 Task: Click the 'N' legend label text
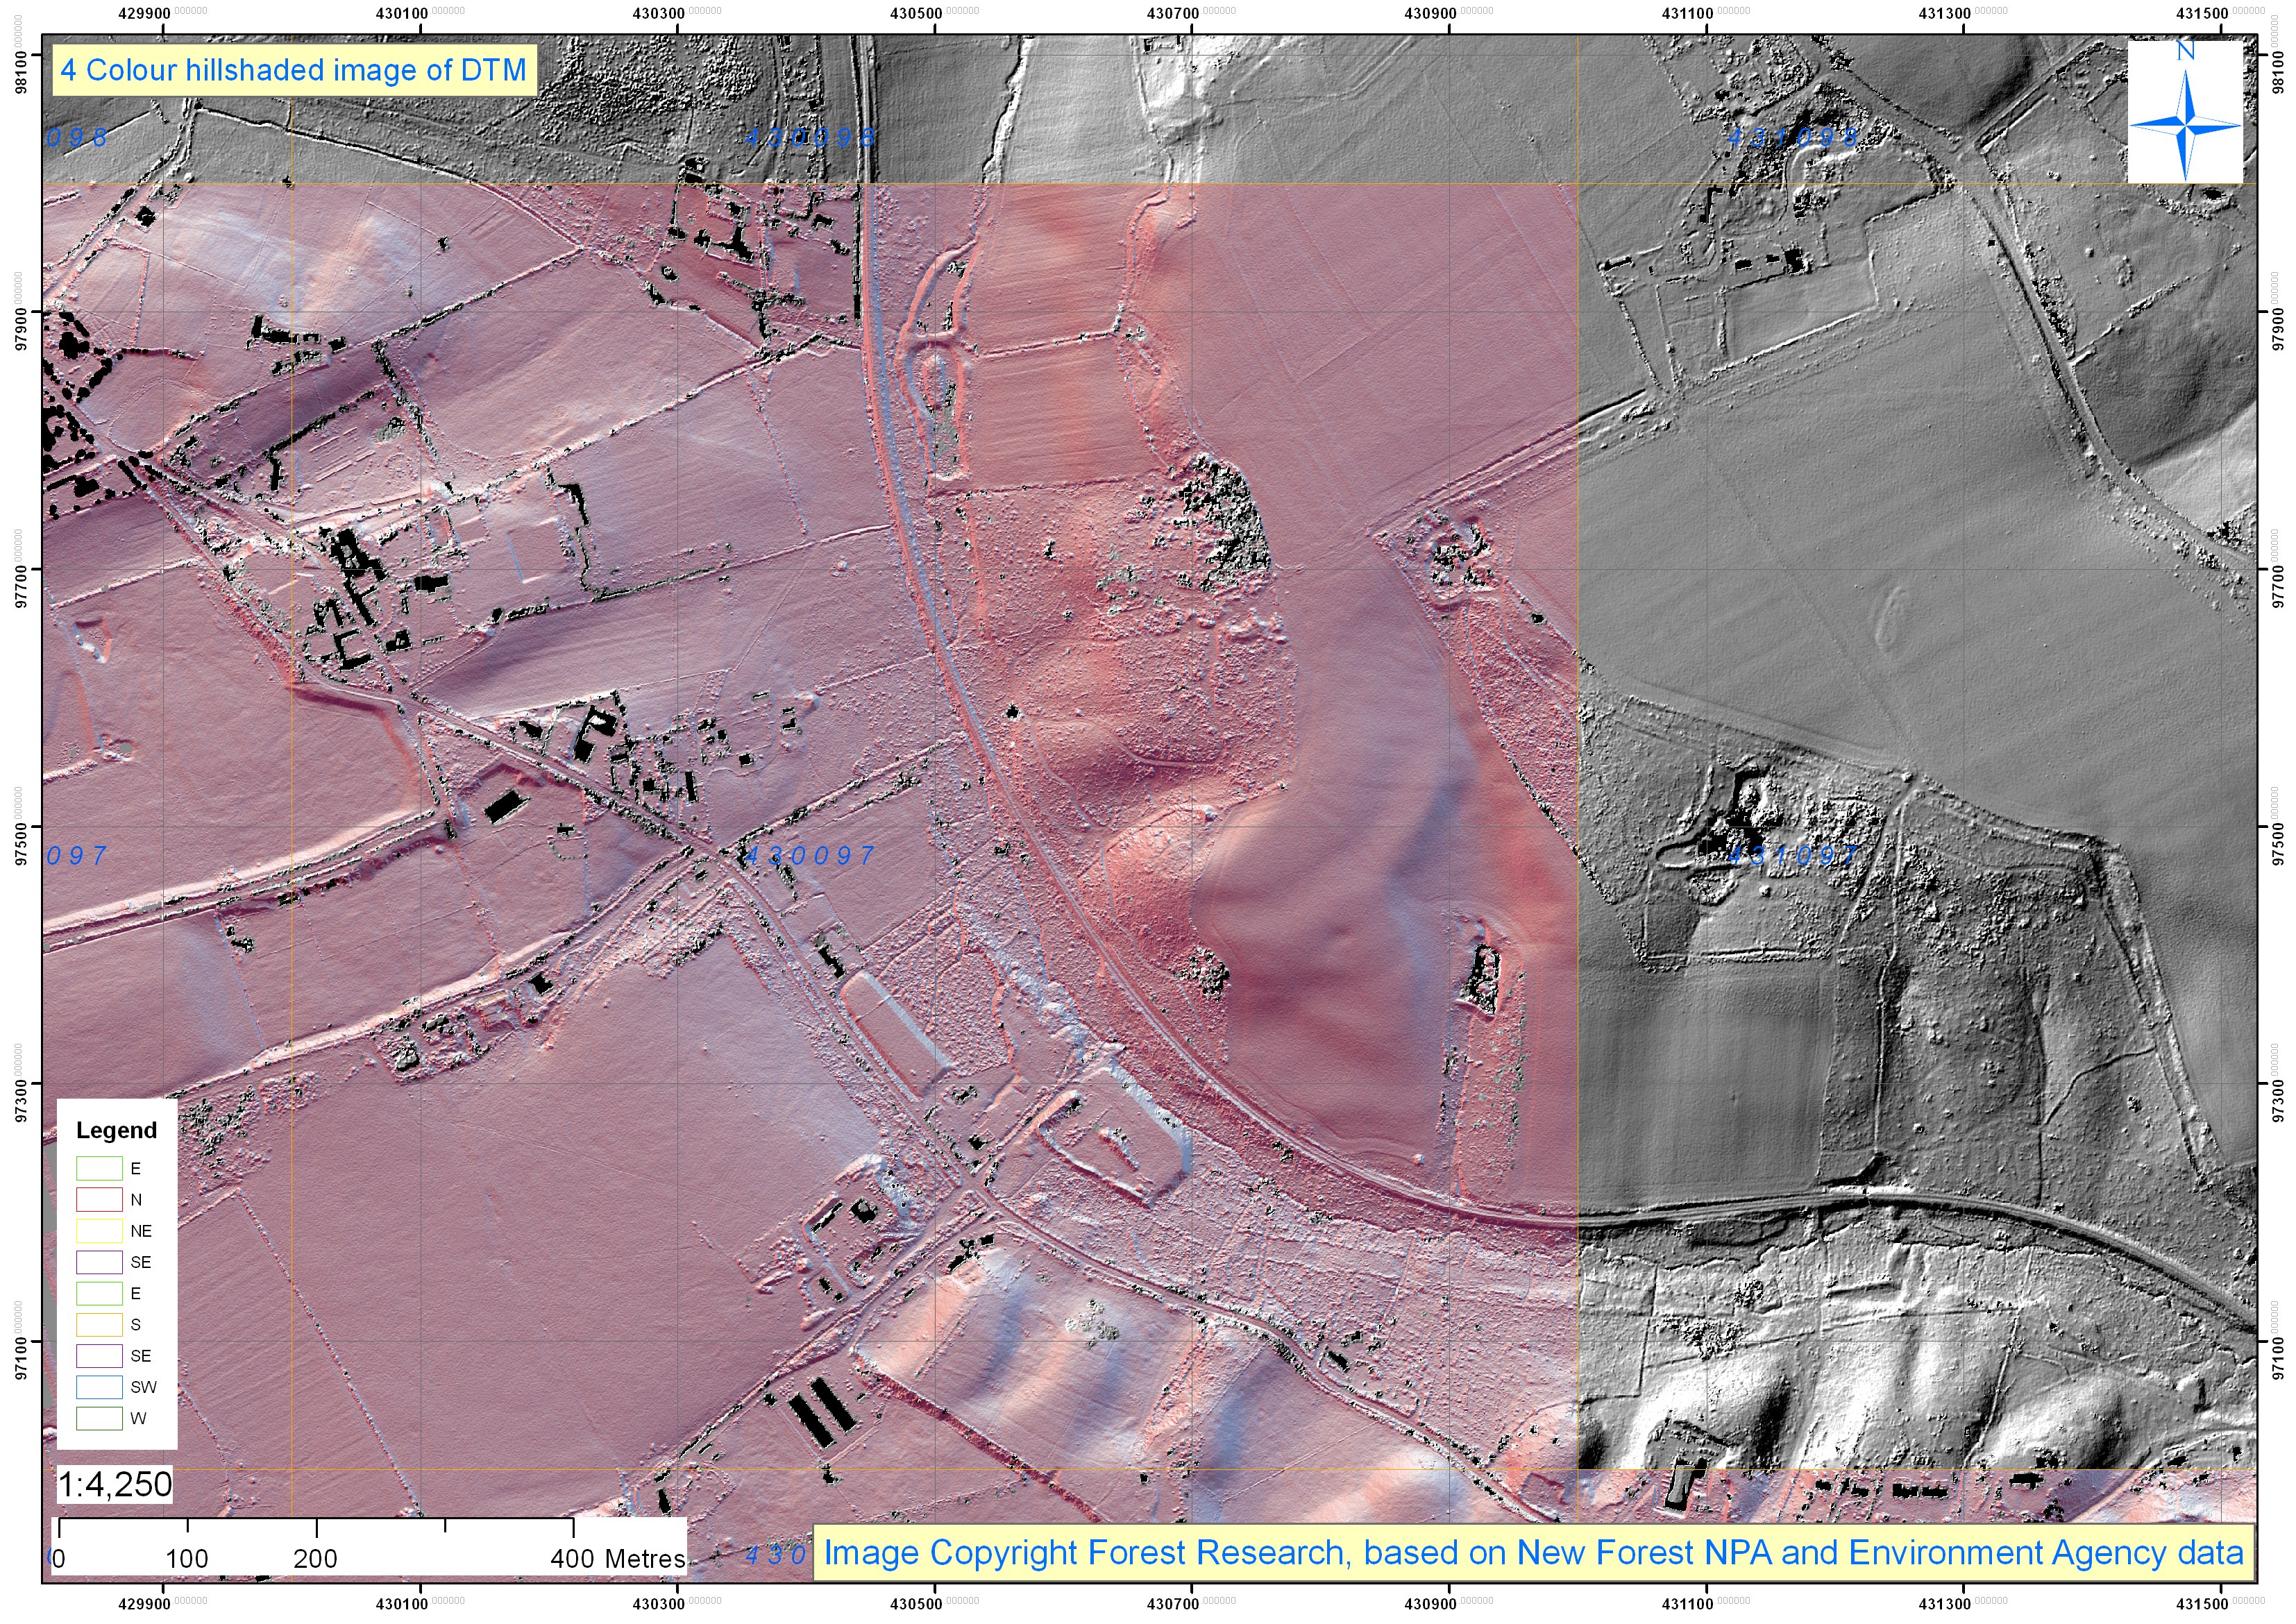[x=136, y=1199]
